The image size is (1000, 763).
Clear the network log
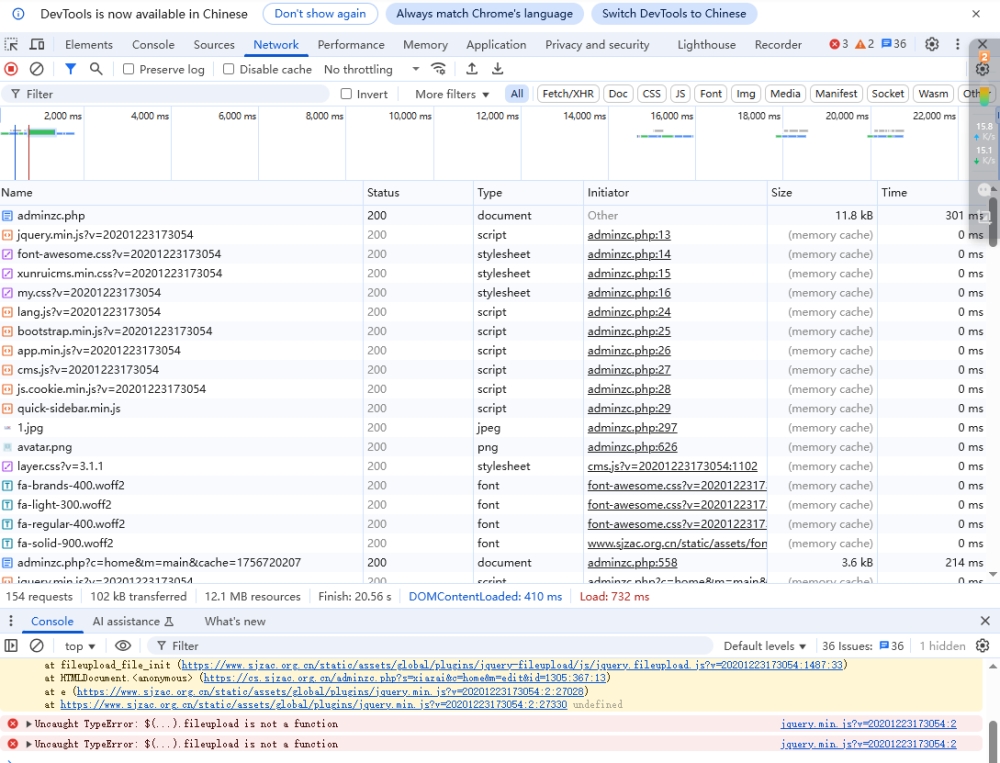click(37, 69)
